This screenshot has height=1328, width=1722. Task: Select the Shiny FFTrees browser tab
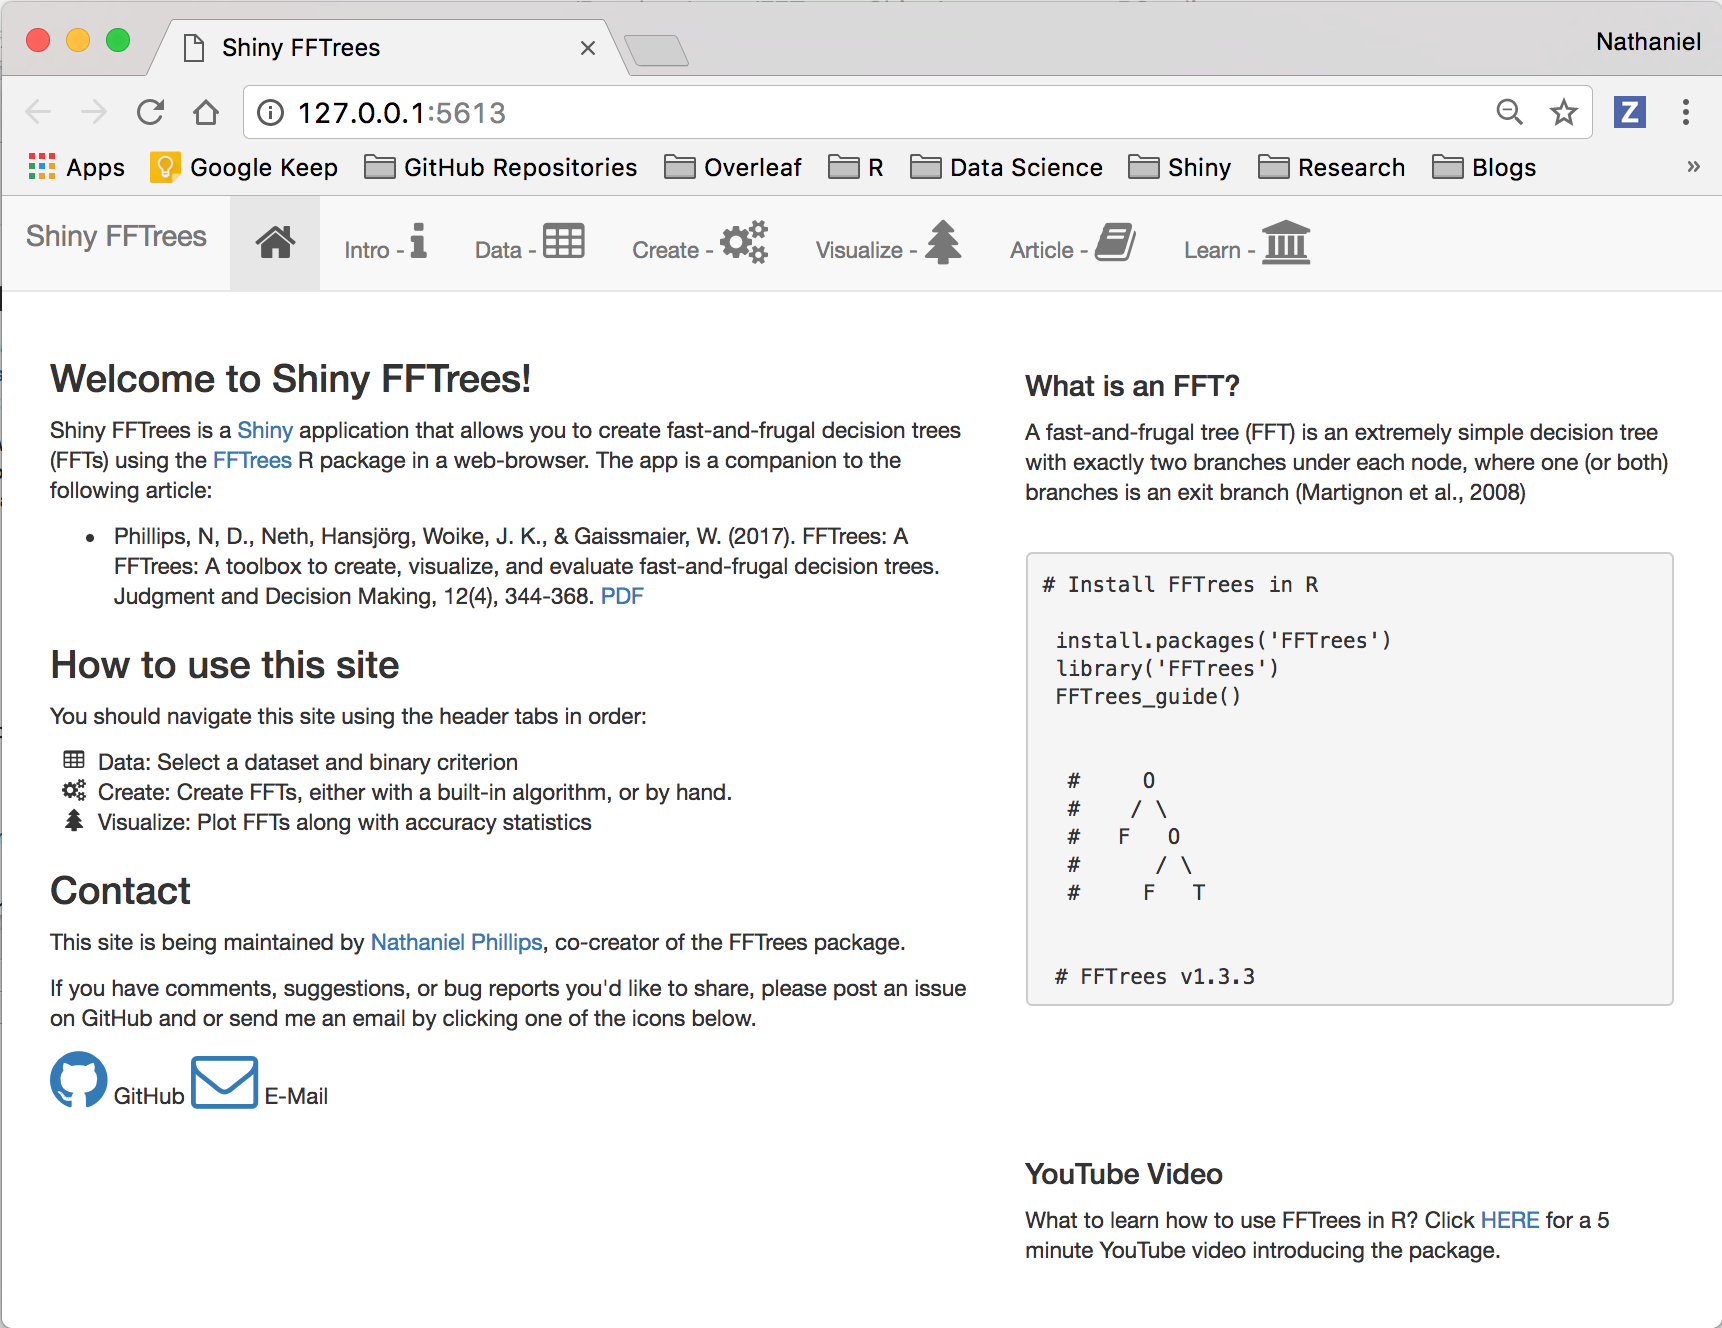[x=390, y=48]
